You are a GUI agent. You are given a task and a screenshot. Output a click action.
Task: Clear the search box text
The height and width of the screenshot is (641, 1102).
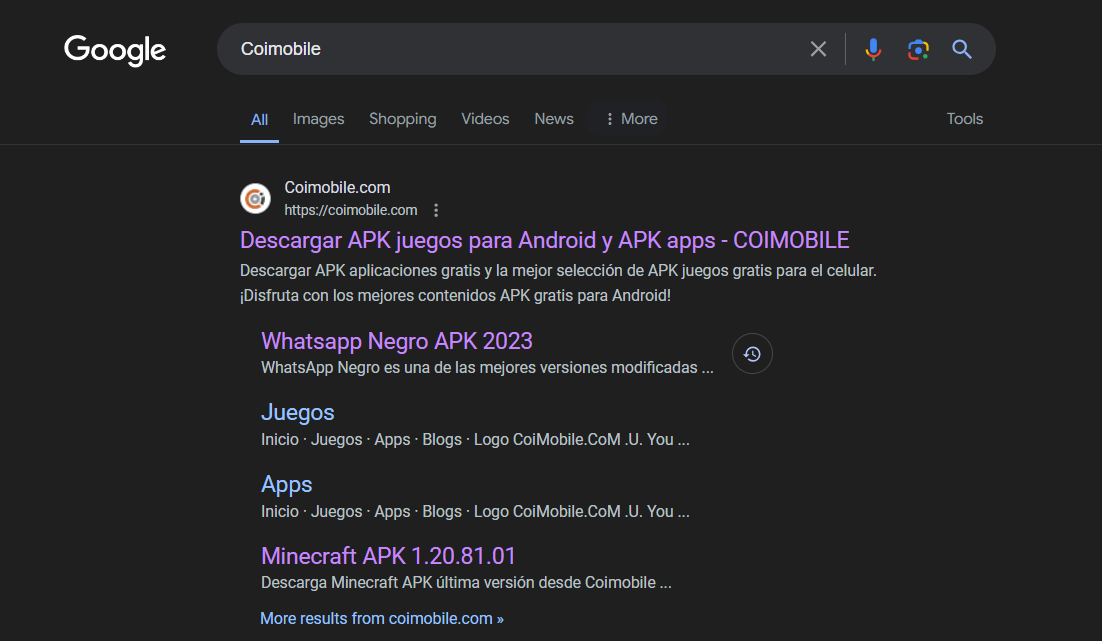pyautogui.click(x=818, y=49)
